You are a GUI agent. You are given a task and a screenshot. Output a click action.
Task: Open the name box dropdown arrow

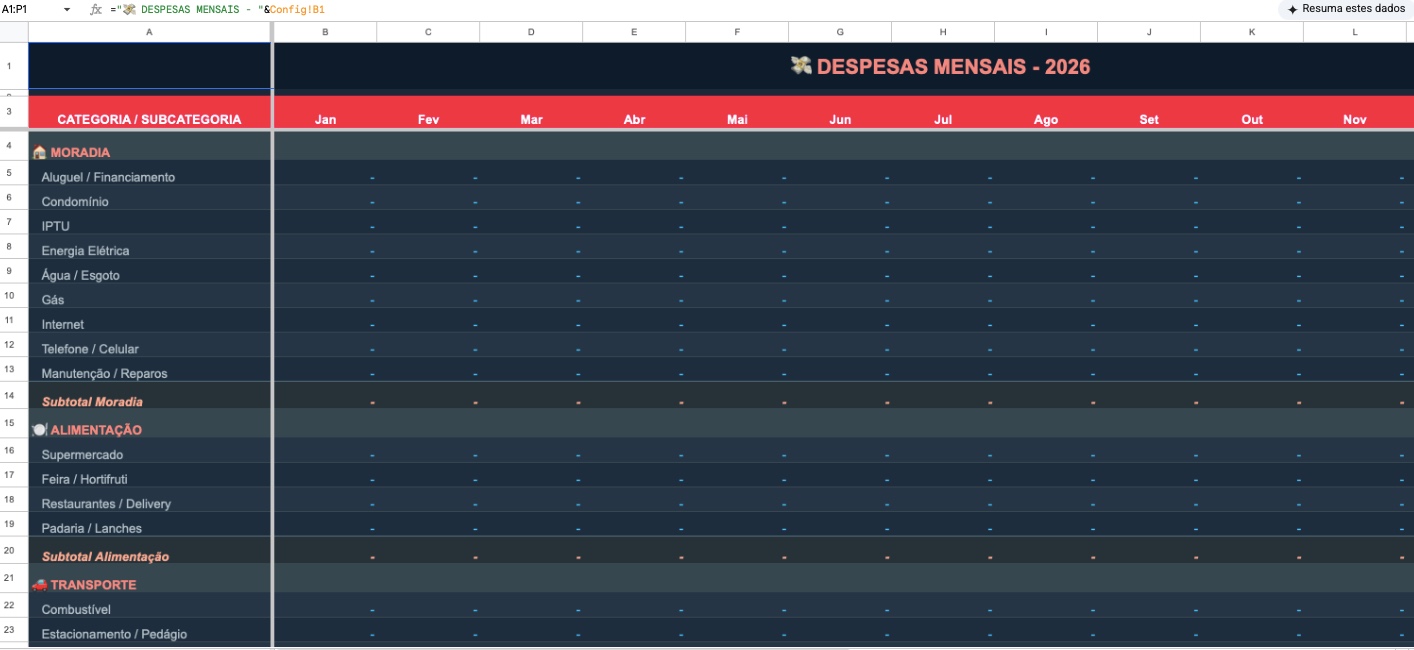point(67,9)
